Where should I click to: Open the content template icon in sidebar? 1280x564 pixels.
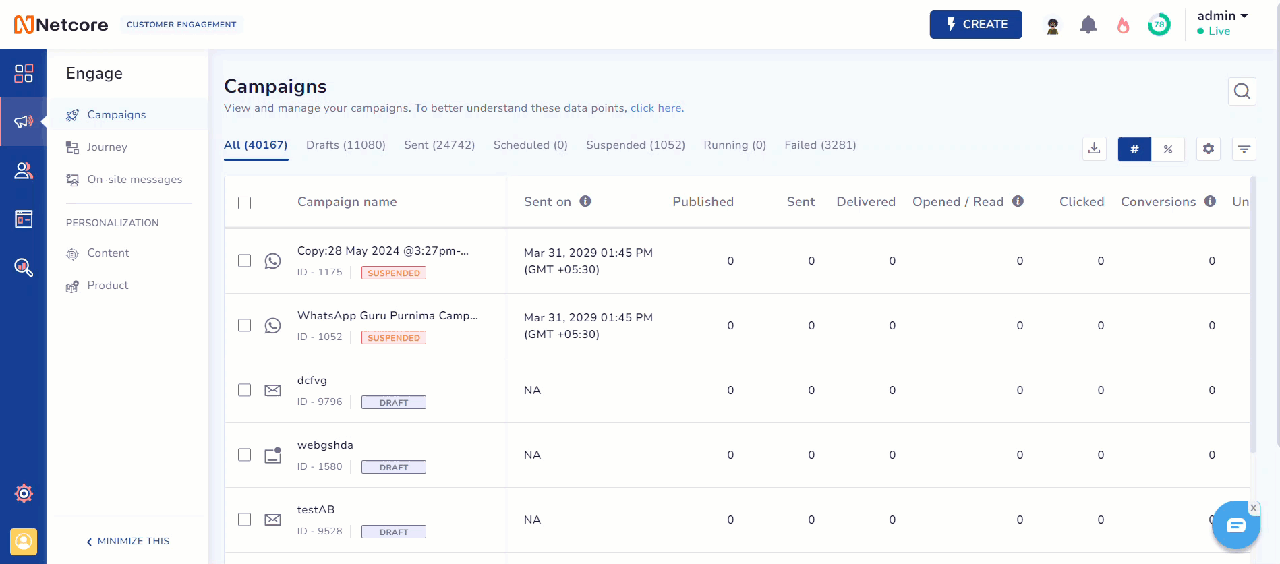pyautogui.click(x=23, y=219)
